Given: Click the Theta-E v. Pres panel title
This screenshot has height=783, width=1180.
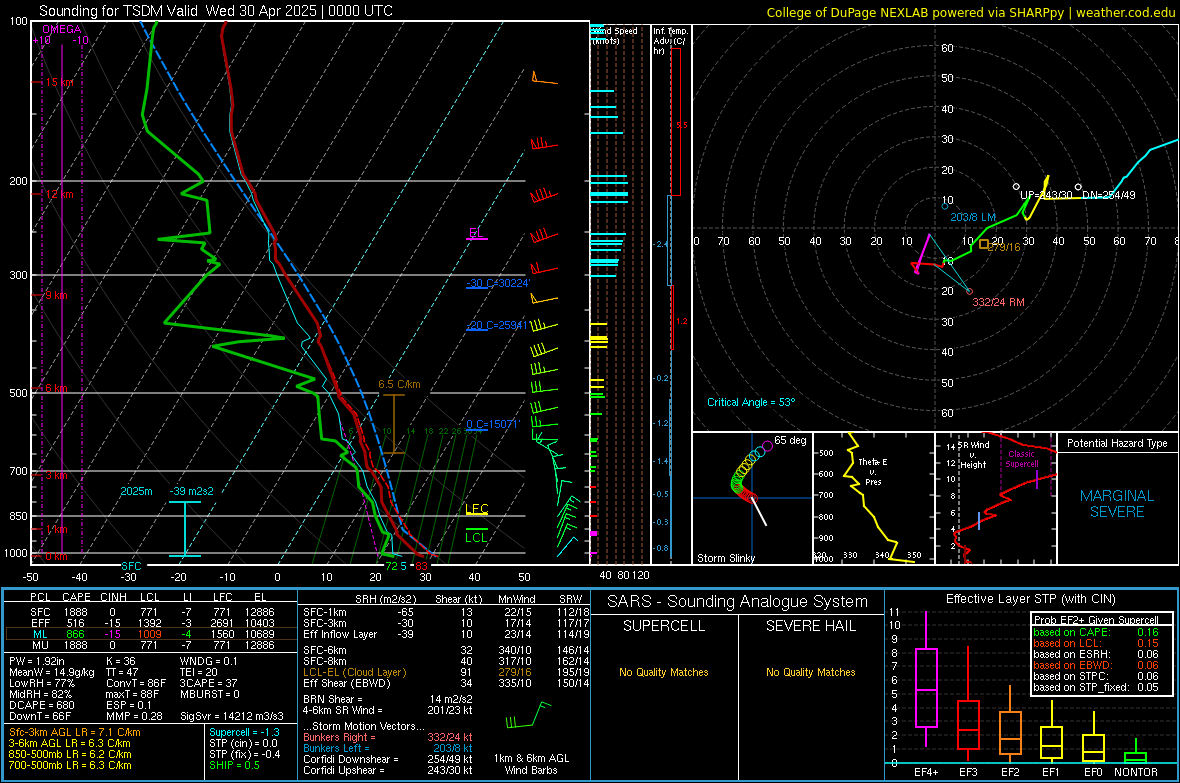Looking at the screenshot, I should (873, 471).
